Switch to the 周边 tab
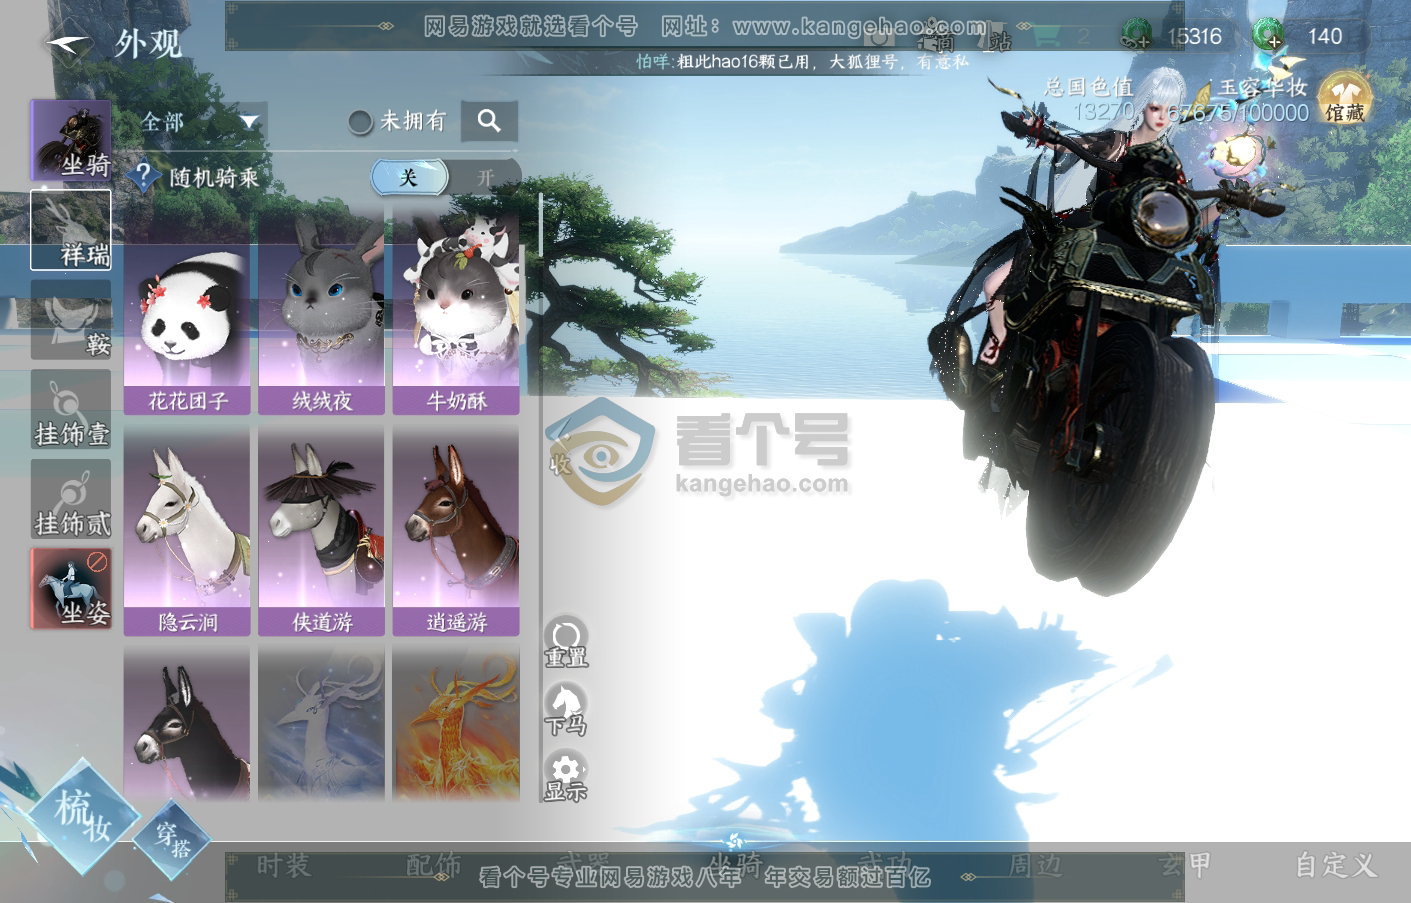The width and height of the screenshot is (1411, 903). 1035,865
